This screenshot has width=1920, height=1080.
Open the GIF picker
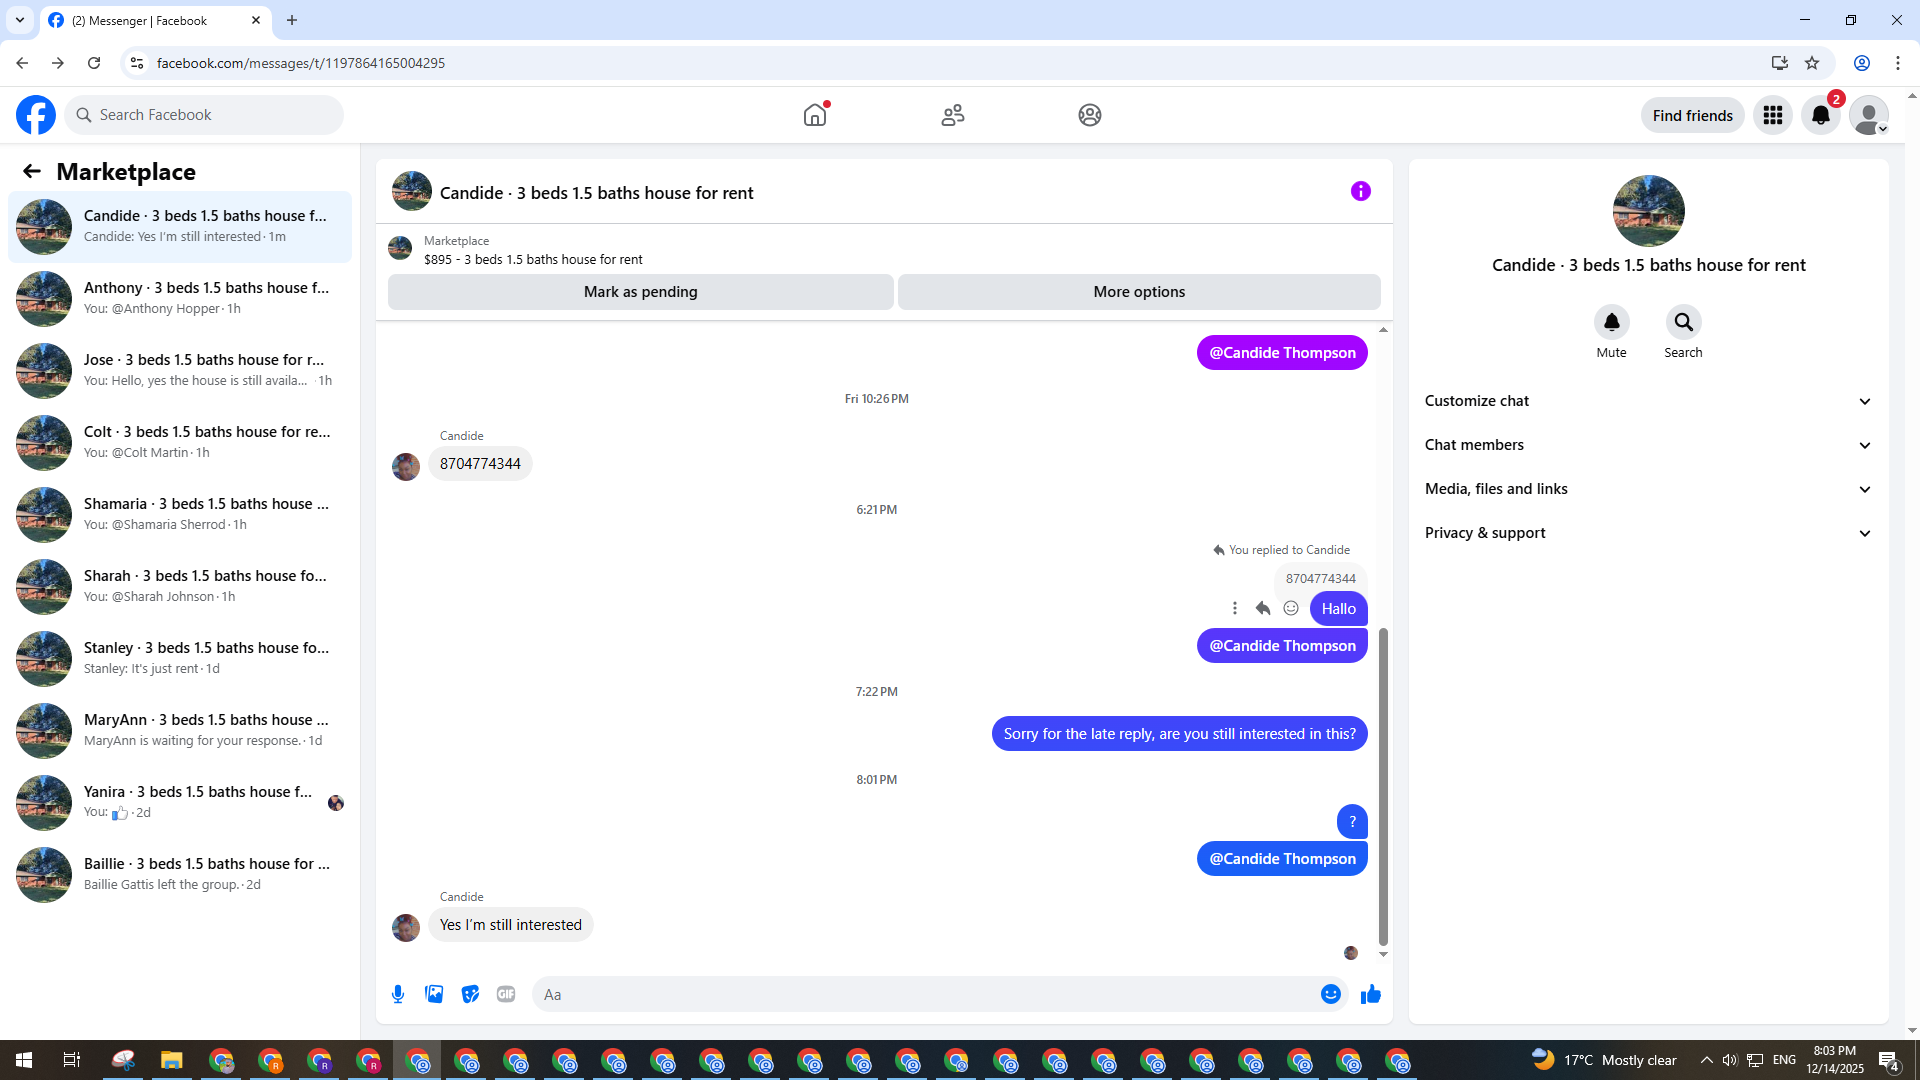click(506, 994)
